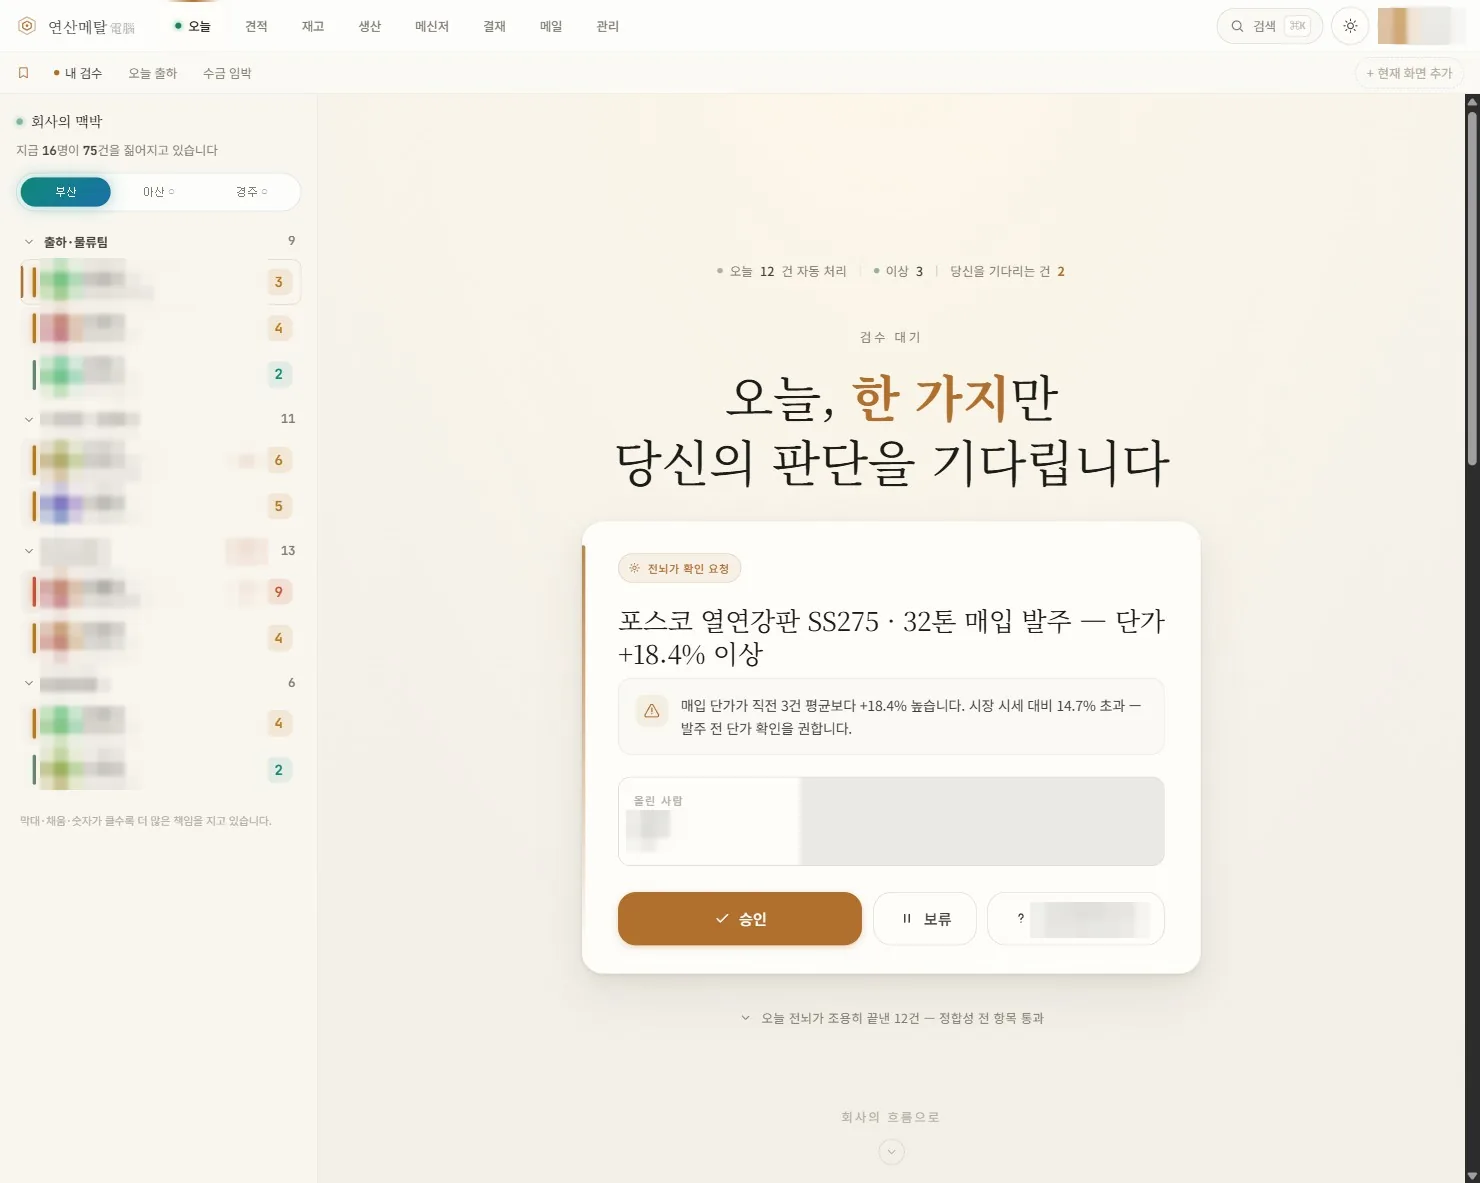Click the 회사의 맥박 header
Viewport: 1480px width, 1183px height.
coord(66,121)
